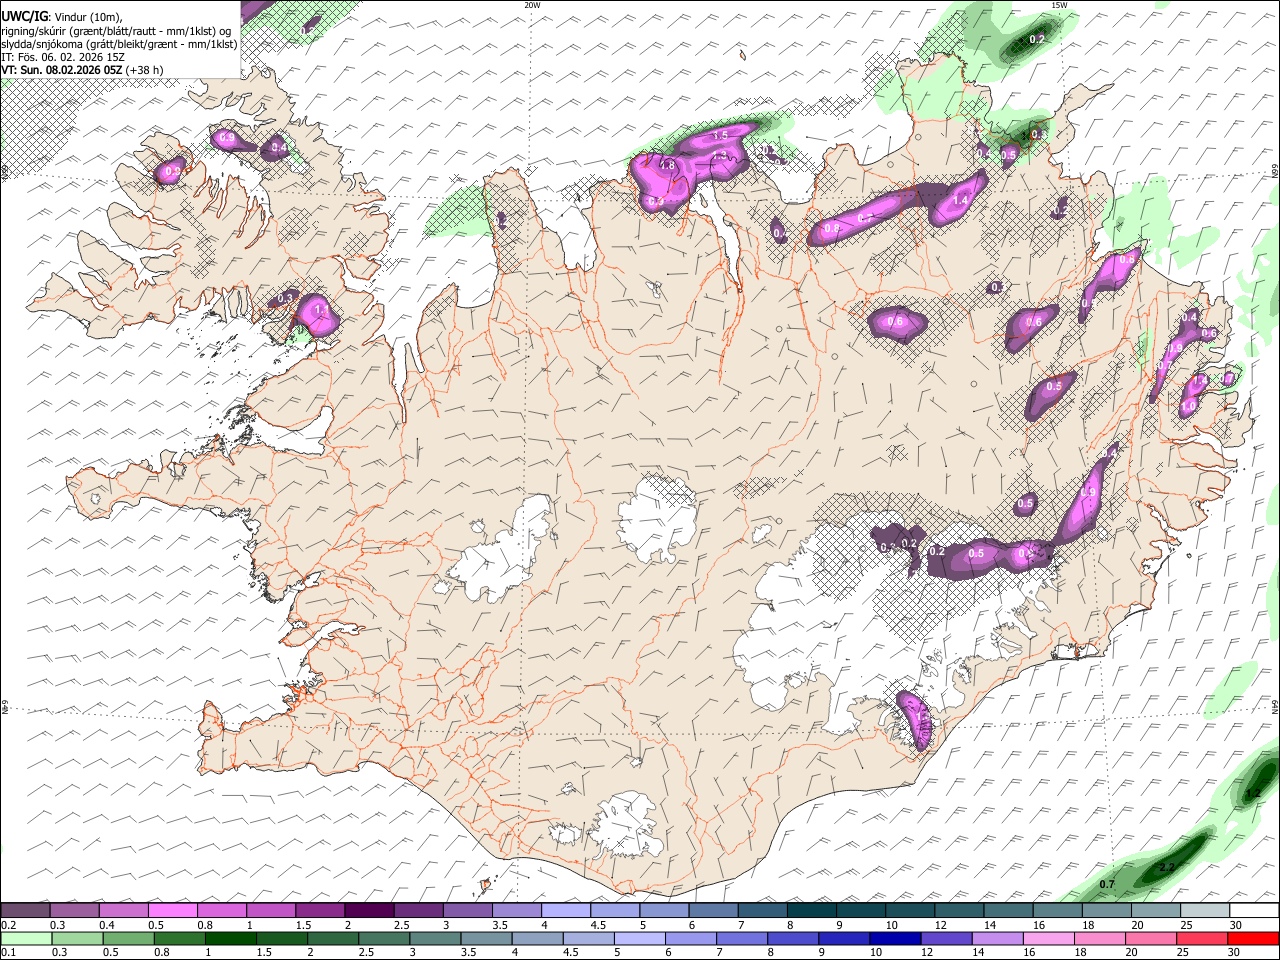Select the coral red 25 rain-scale swatch
The height and width of the screenshot is (960, 1280).
tap(1202, 939)
